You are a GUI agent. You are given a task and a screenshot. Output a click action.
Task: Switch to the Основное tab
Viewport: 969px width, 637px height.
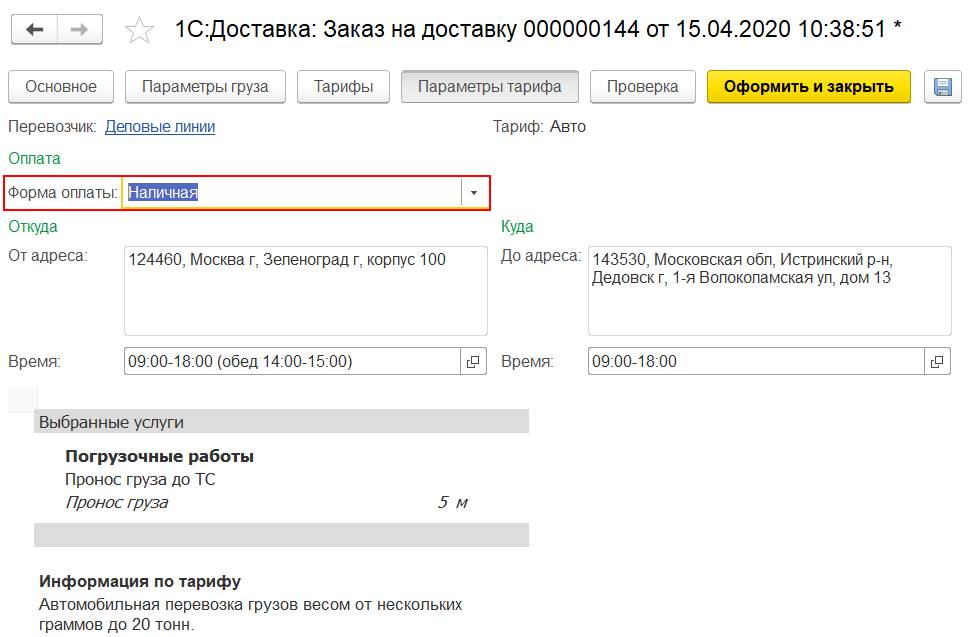pyautogui.click(x=61, y=87)
